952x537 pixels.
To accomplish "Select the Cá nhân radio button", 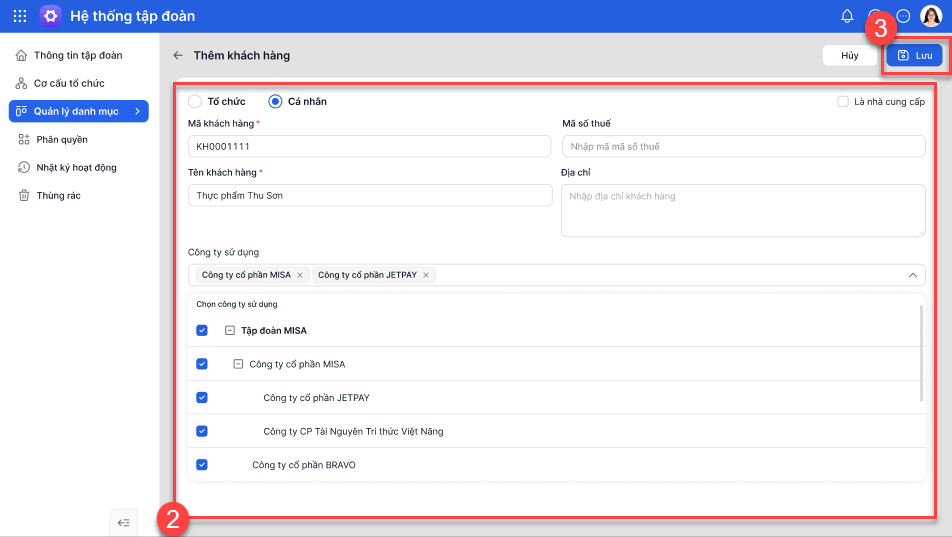I will tap(275, 101).
